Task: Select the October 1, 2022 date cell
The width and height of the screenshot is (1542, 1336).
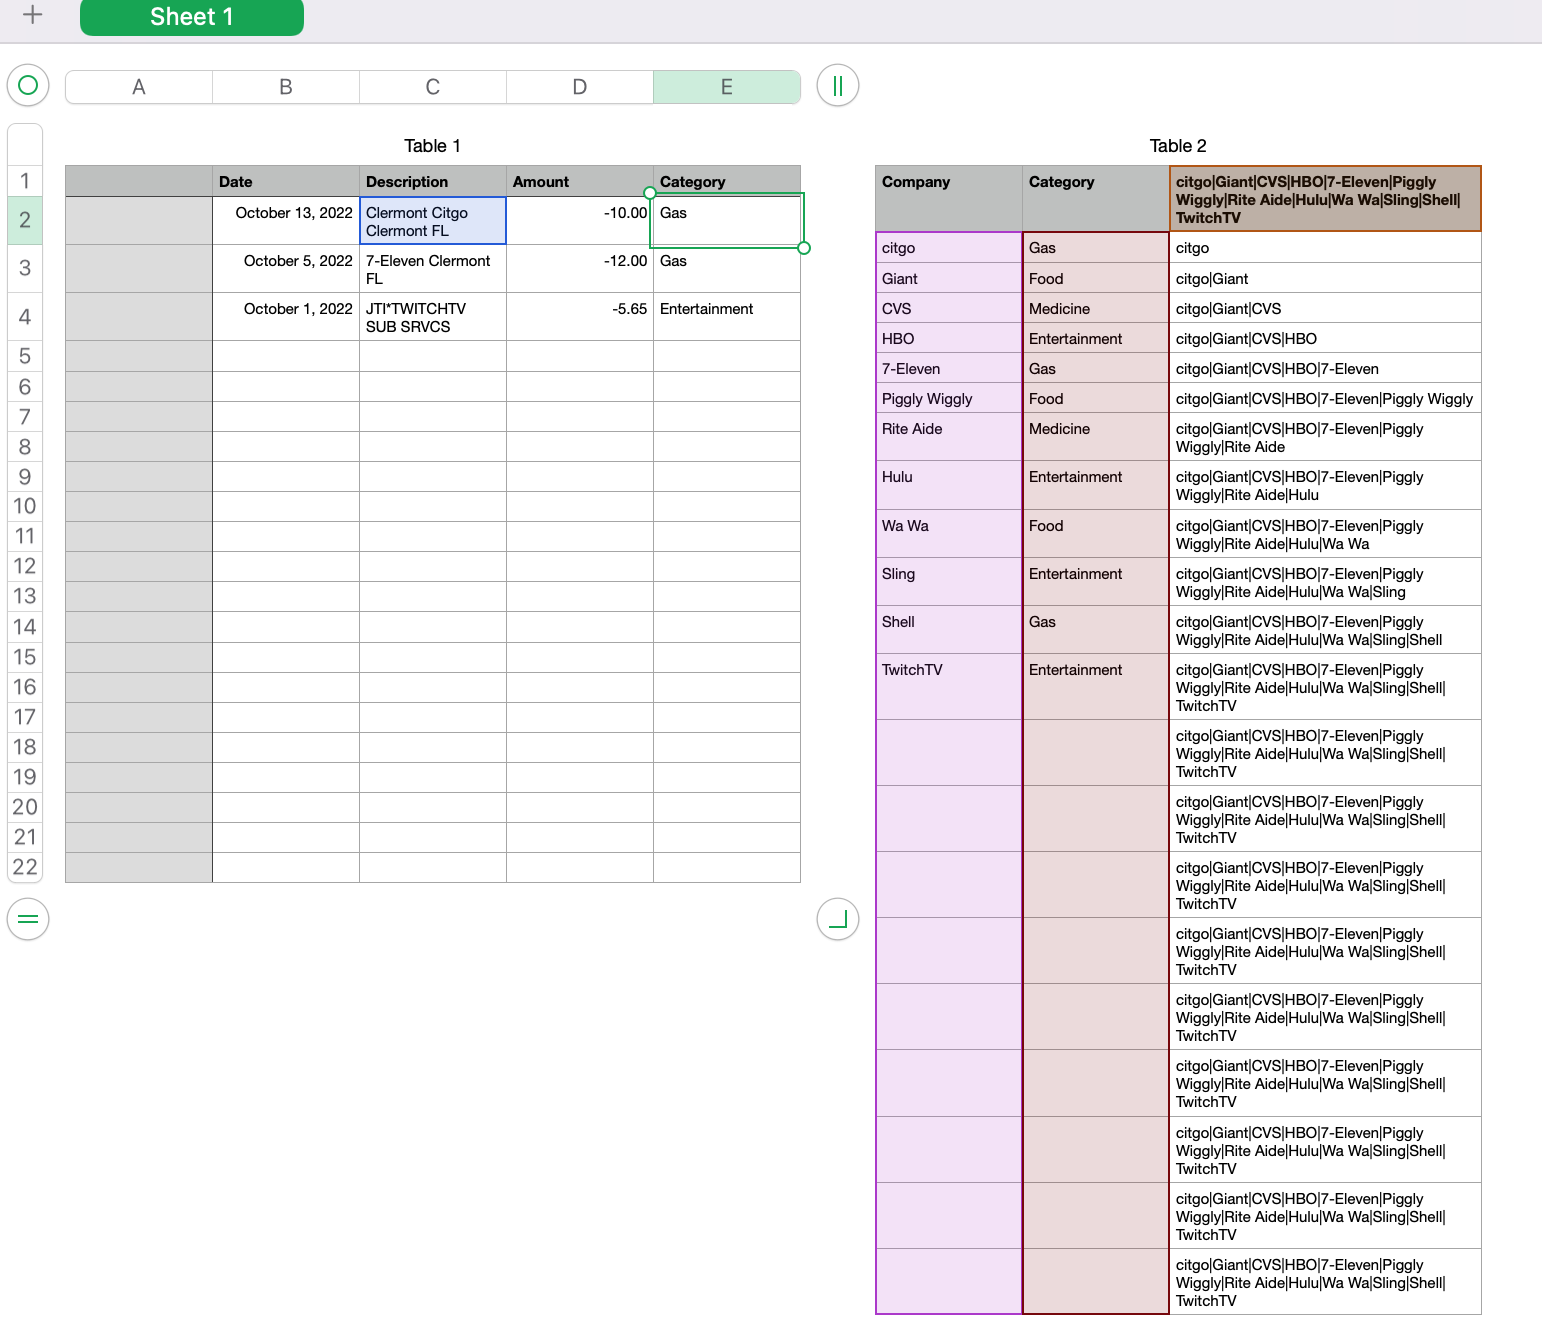Action: tap(286, 317)
